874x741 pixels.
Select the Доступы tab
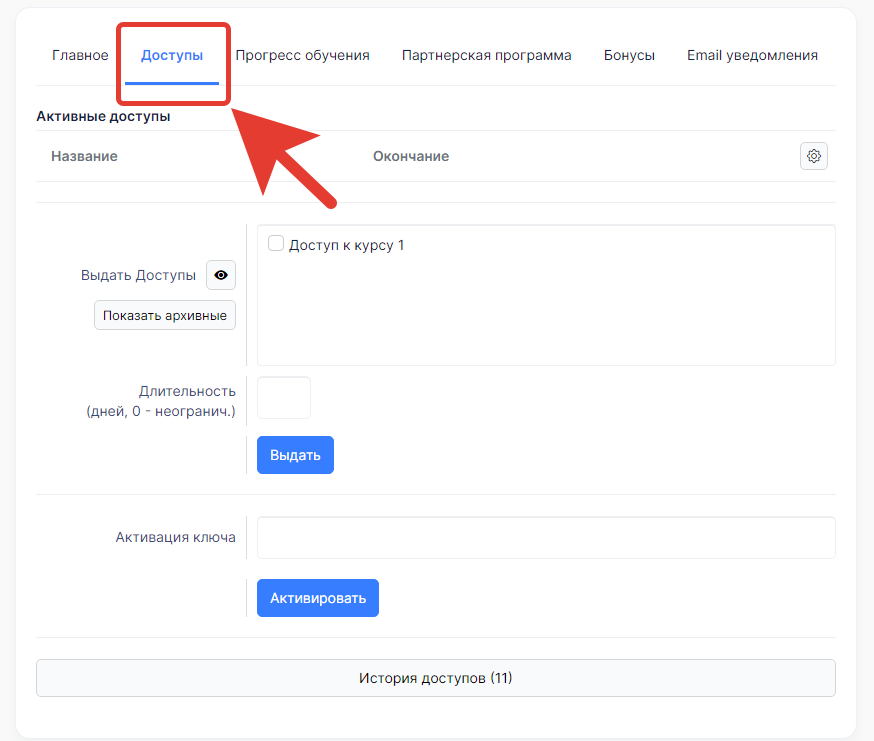pyautogui.click(x=172, y=55)
